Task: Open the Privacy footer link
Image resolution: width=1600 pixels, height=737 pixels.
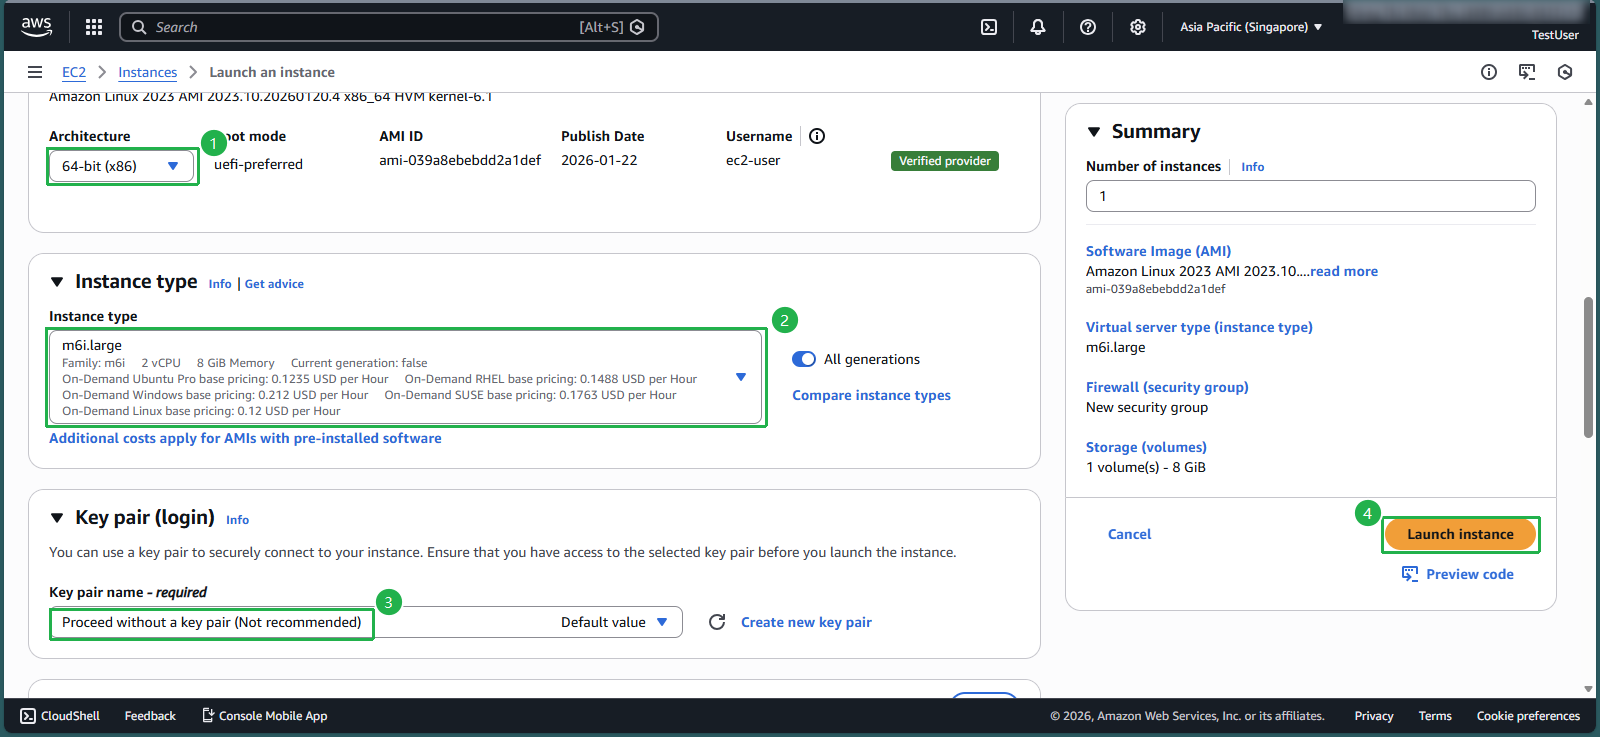Action: click(1373, 716)
